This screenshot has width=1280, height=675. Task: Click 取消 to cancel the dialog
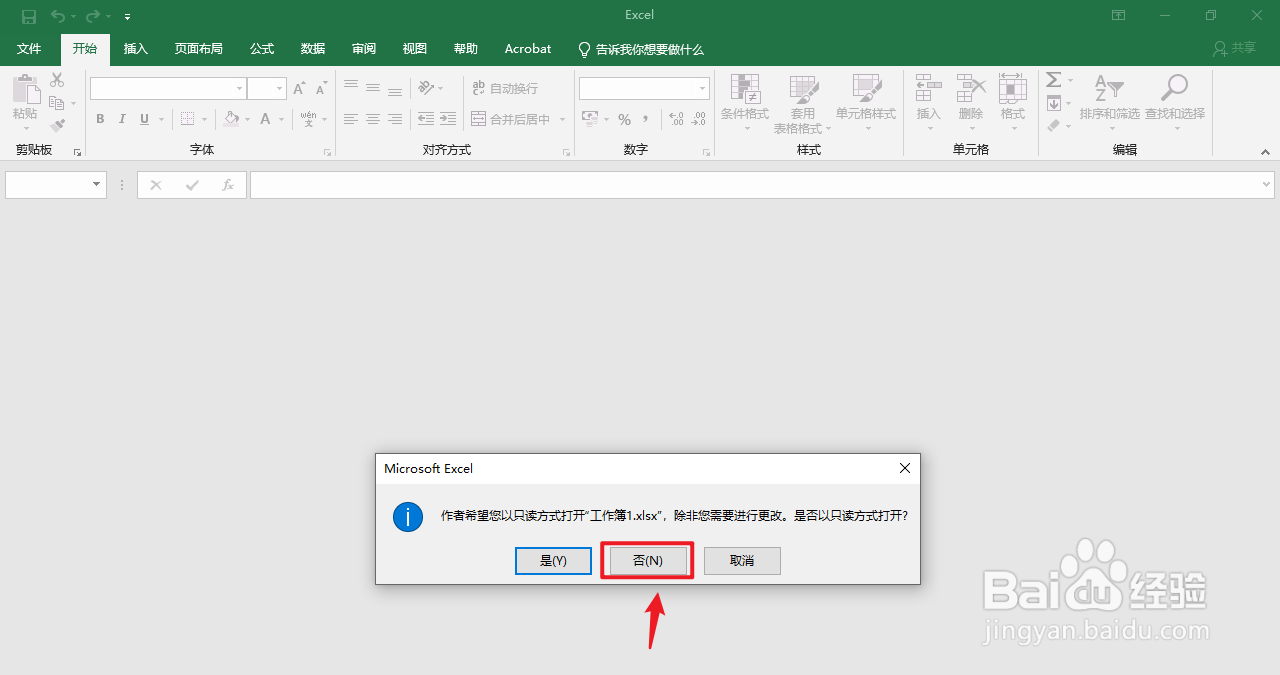742,561
